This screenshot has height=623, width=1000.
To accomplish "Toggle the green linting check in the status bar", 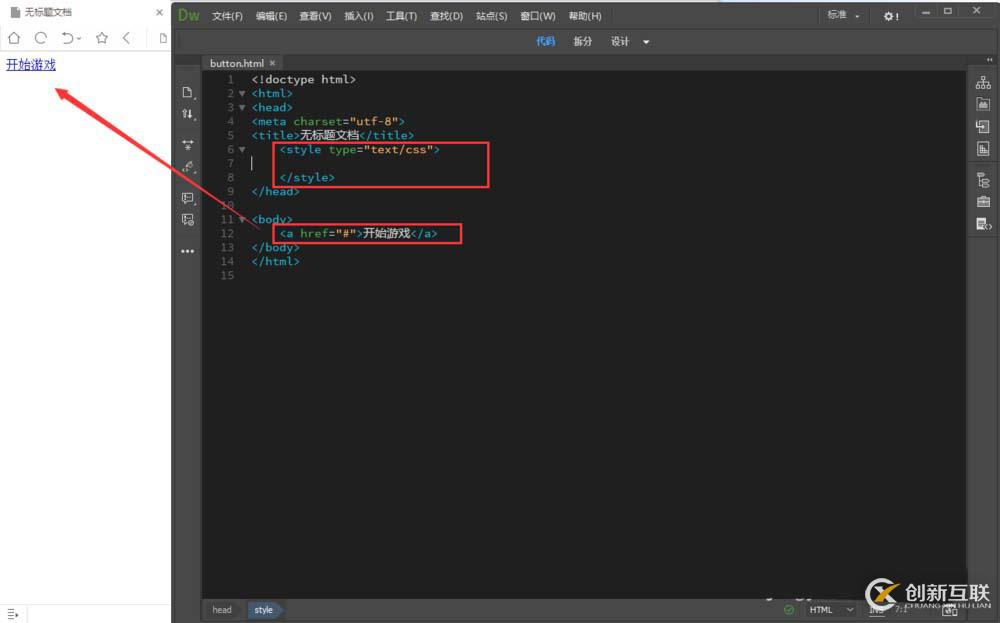I will click(788, 609).
